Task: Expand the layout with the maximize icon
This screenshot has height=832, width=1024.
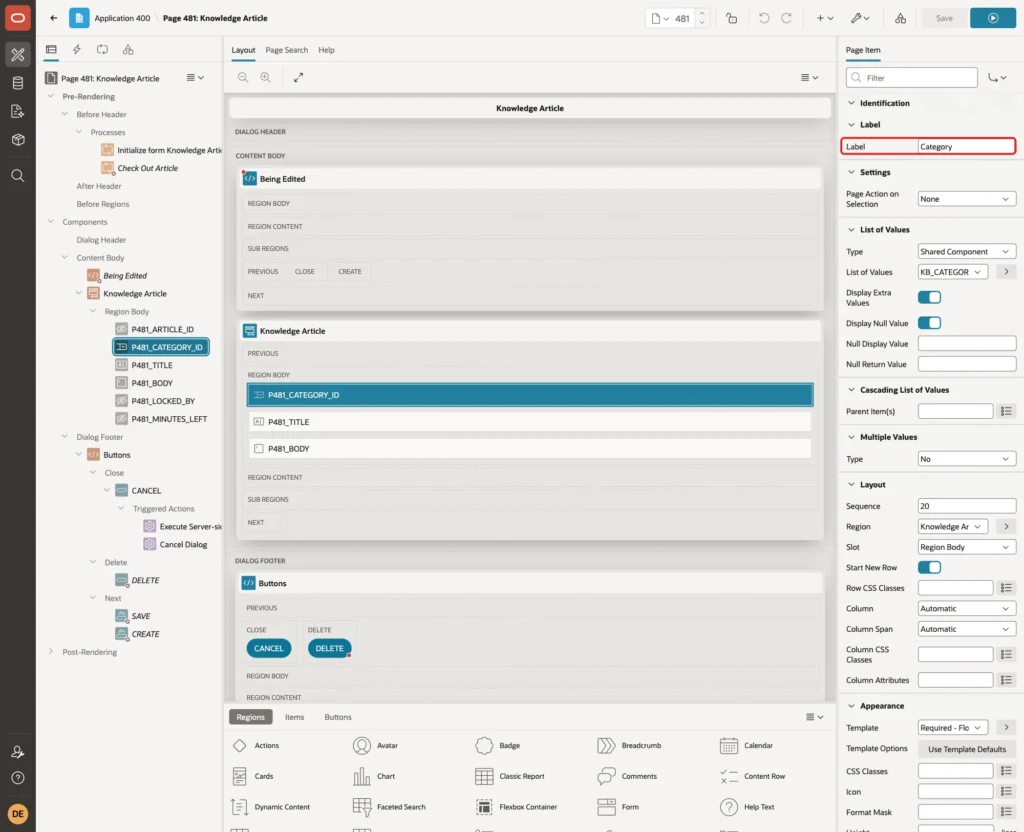Action: (x=298, y=77)
